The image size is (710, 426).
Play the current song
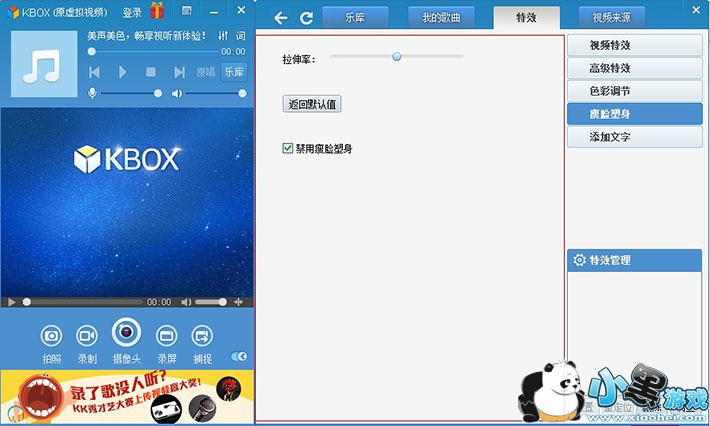coord(122,72)
